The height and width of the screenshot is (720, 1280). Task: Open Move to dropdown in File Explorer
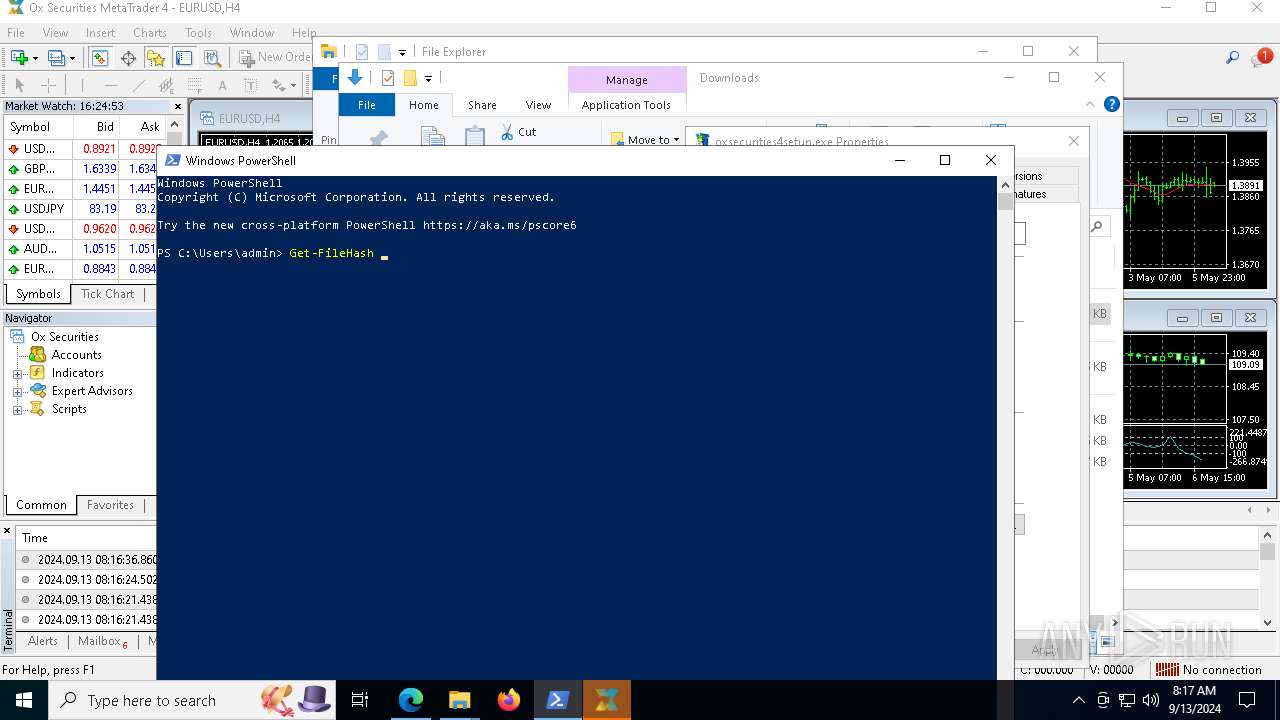click(645, 140)
